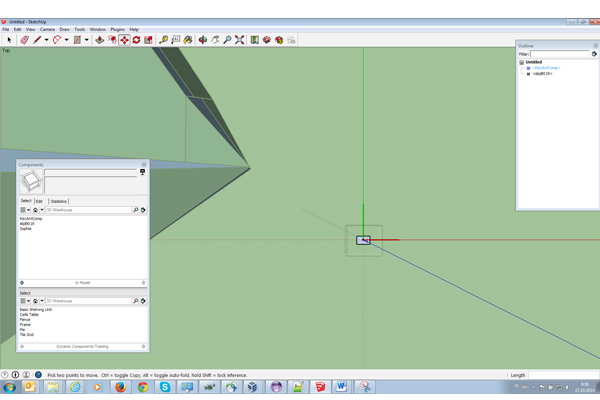Viewport: 600px width, 400px height.
Task: Open the Plugins menu
Action: tap(118, 30)
